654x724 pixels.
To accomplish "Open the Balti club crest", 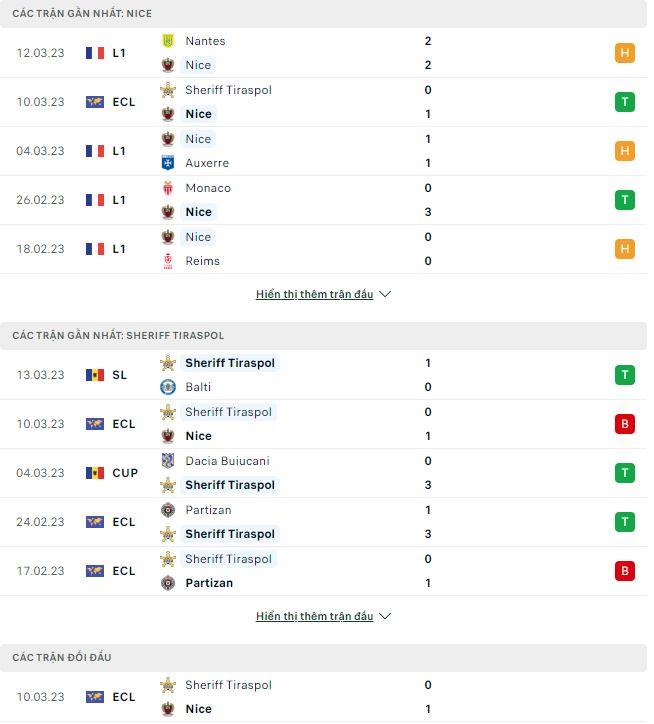I will [168, 387].
